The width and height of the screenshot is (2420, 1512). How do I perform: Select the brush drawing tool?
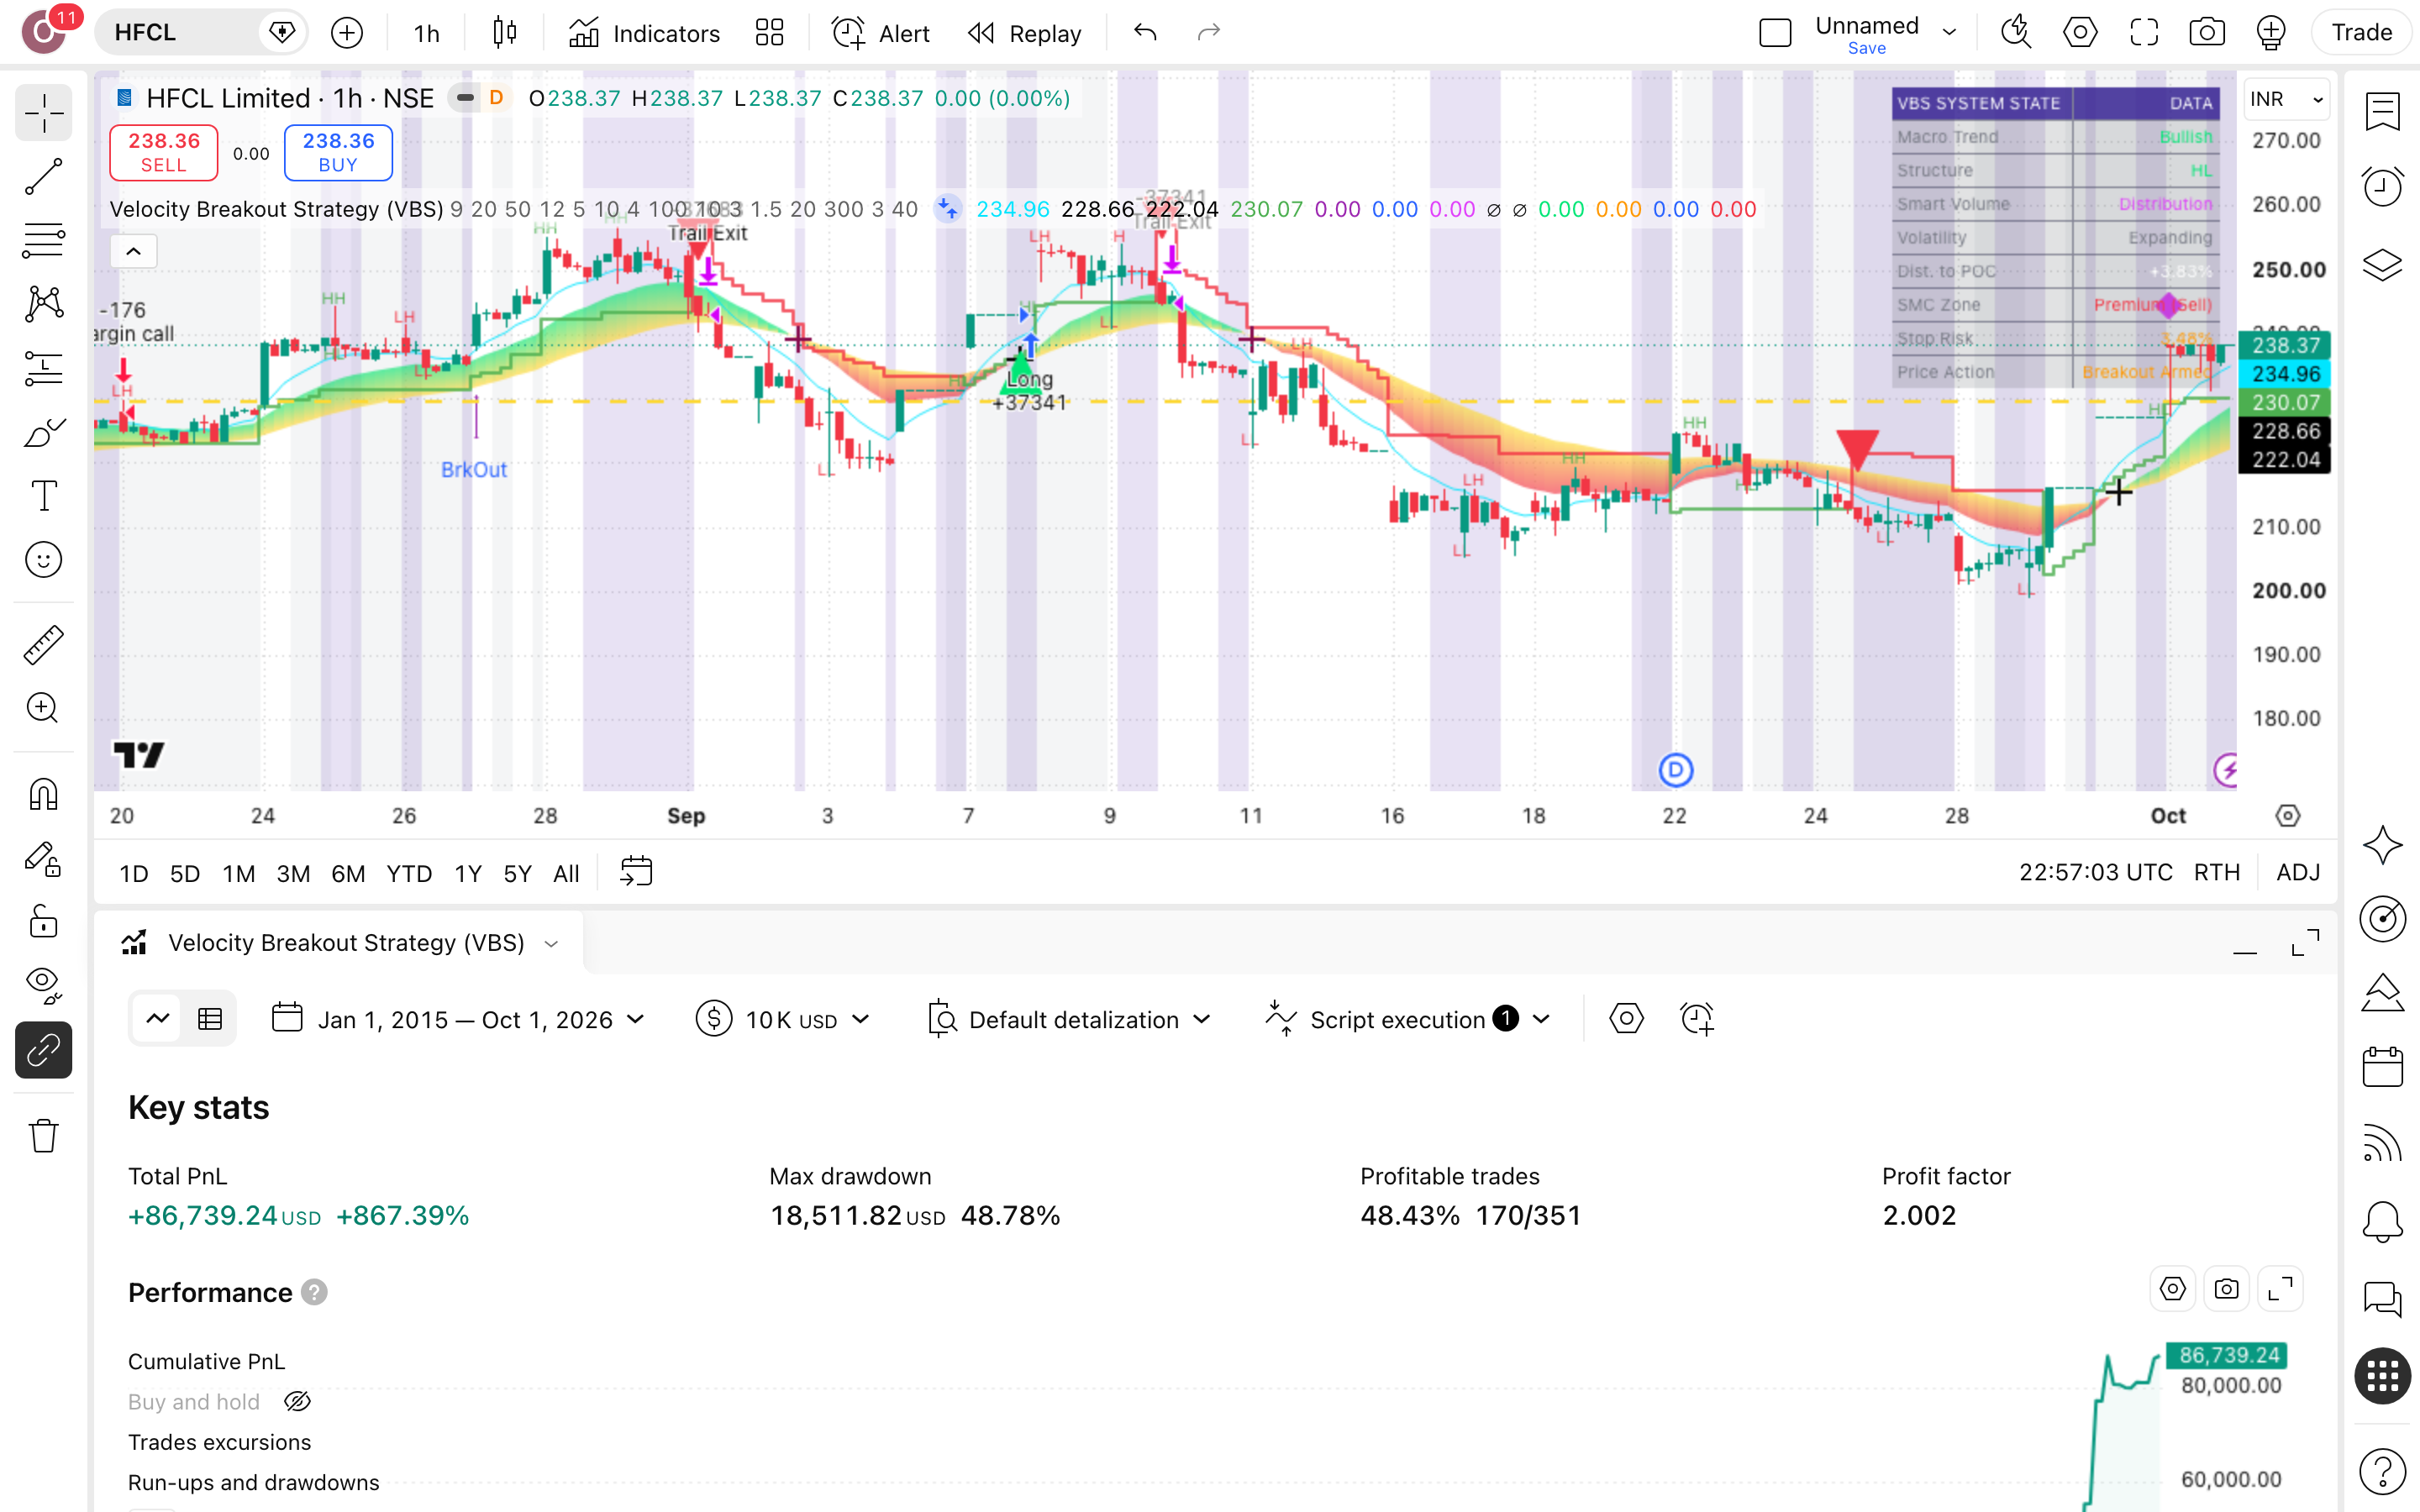point(43,432)
